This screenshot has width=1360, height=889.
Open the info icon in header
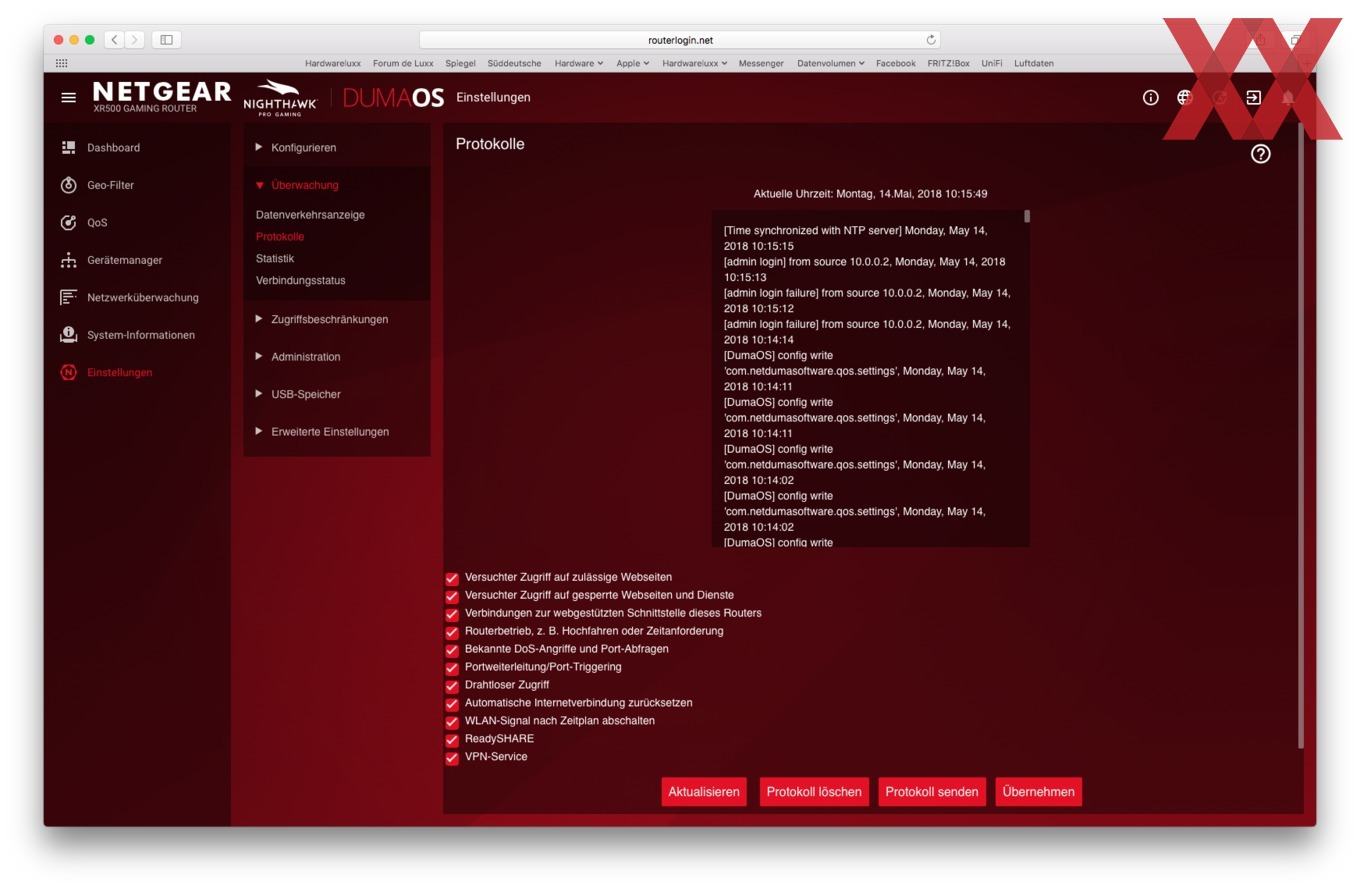(x=1151, y=97)
